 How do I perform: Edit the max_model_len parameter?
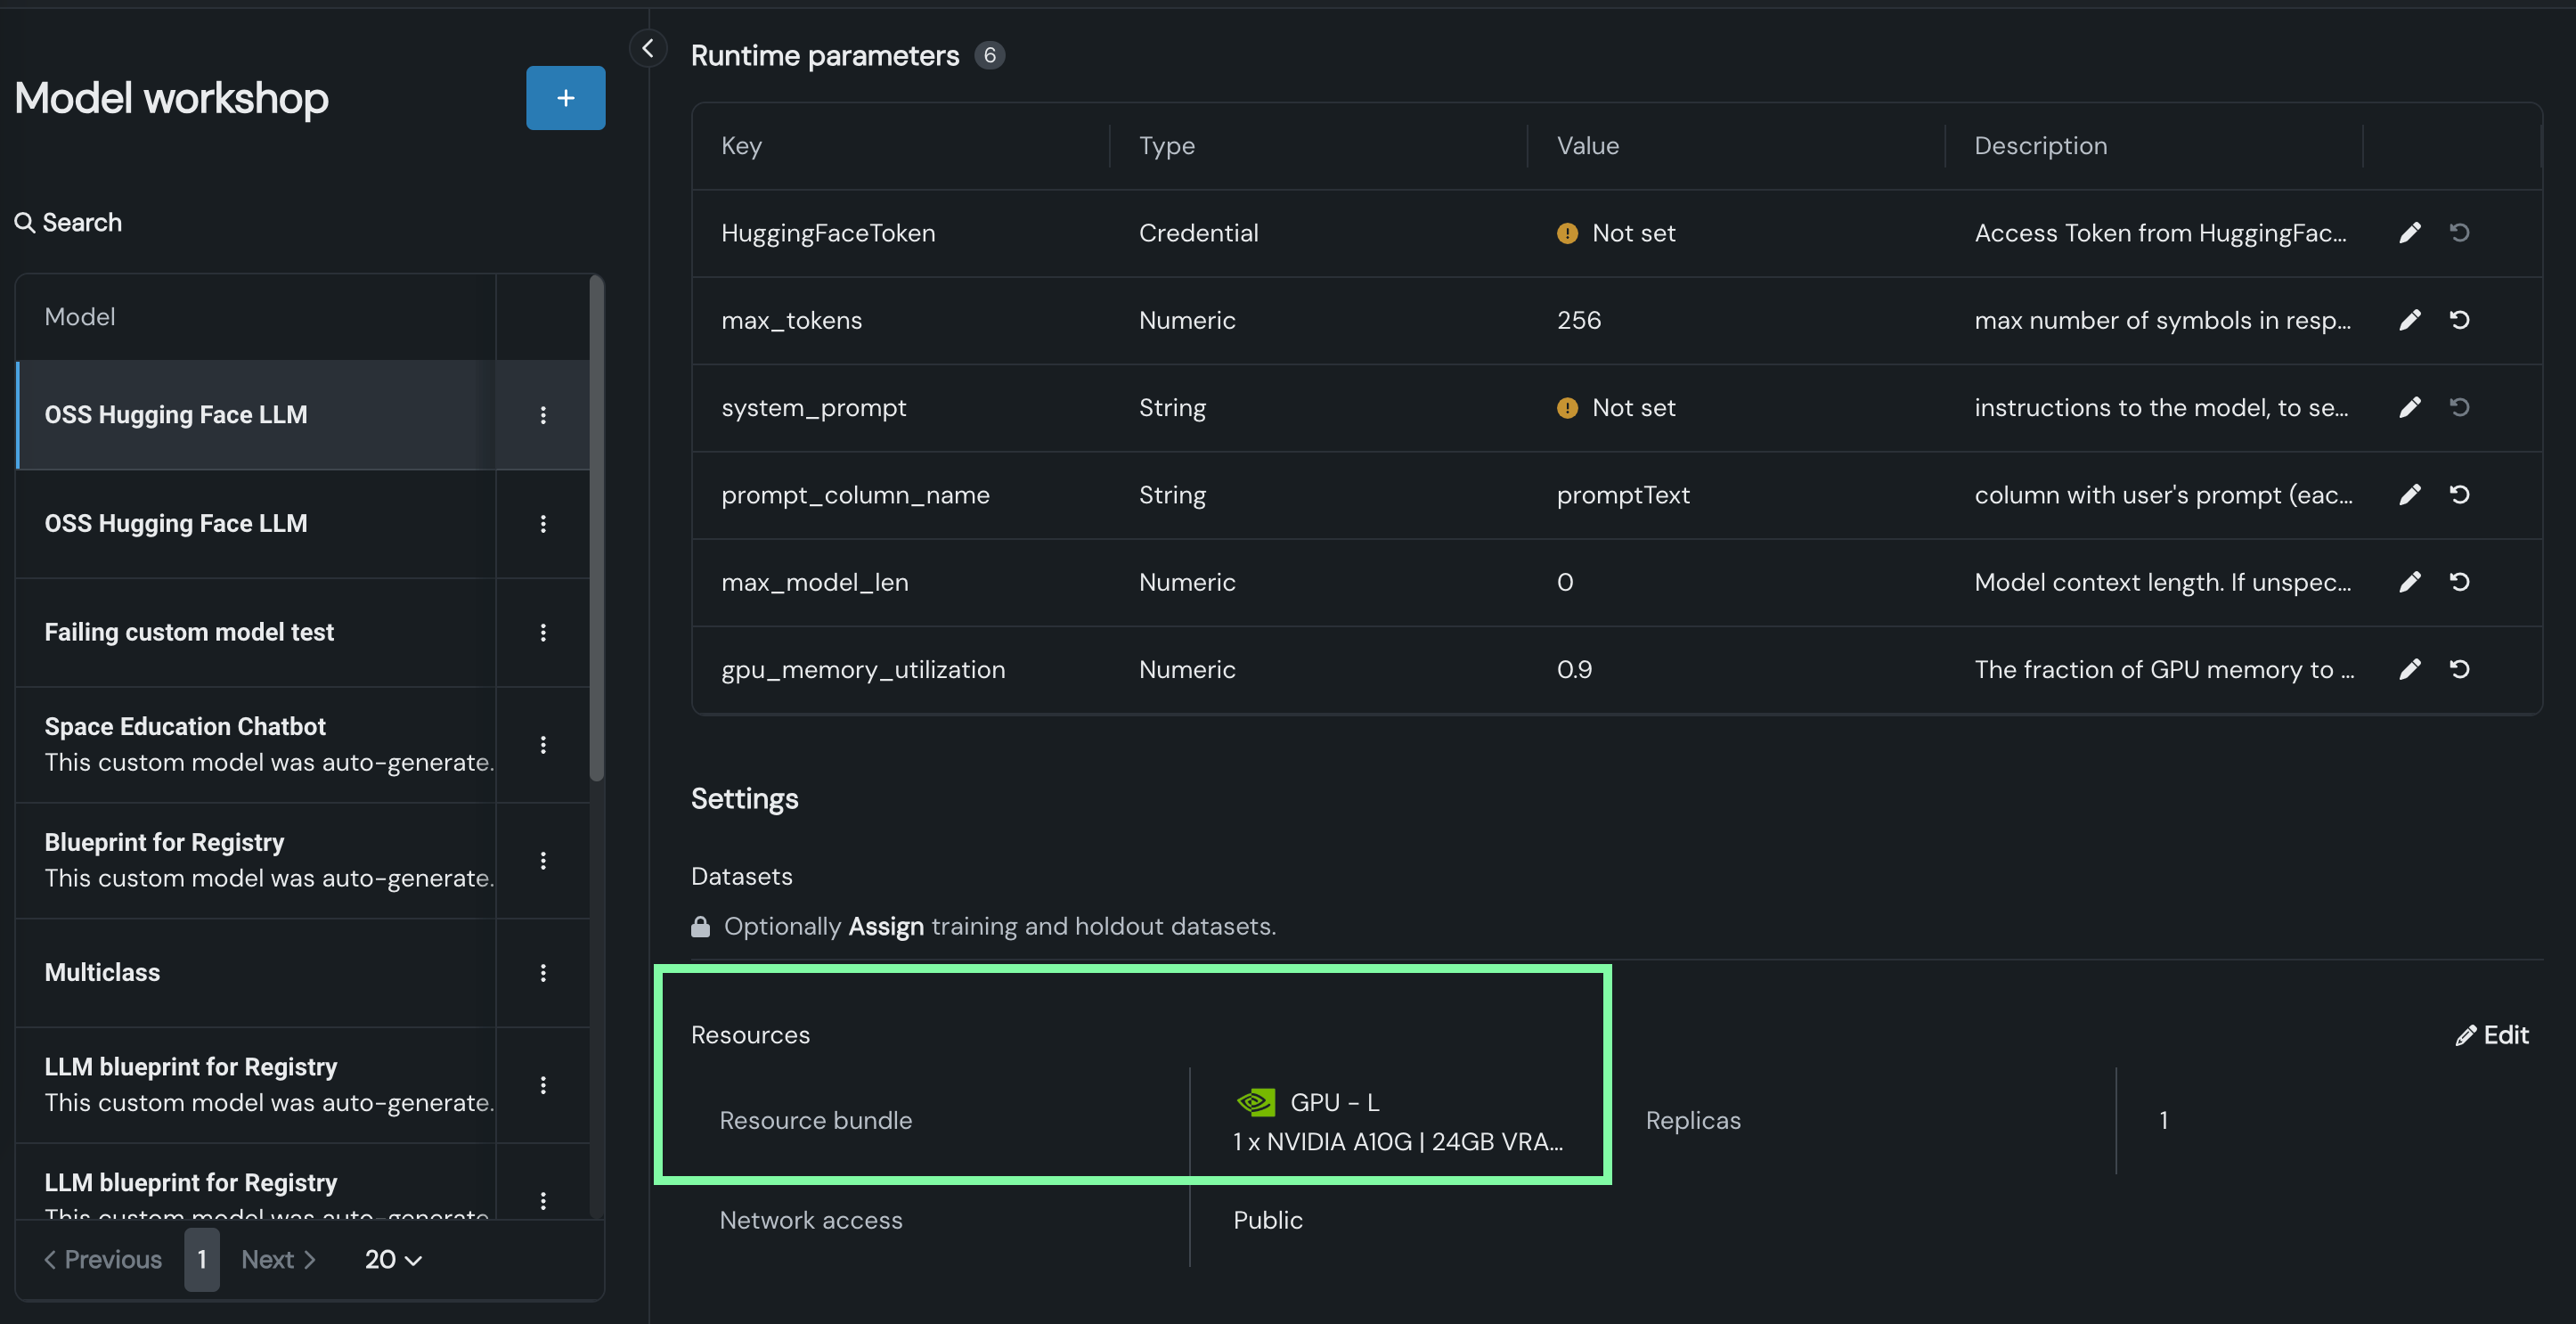[2409, 582]
